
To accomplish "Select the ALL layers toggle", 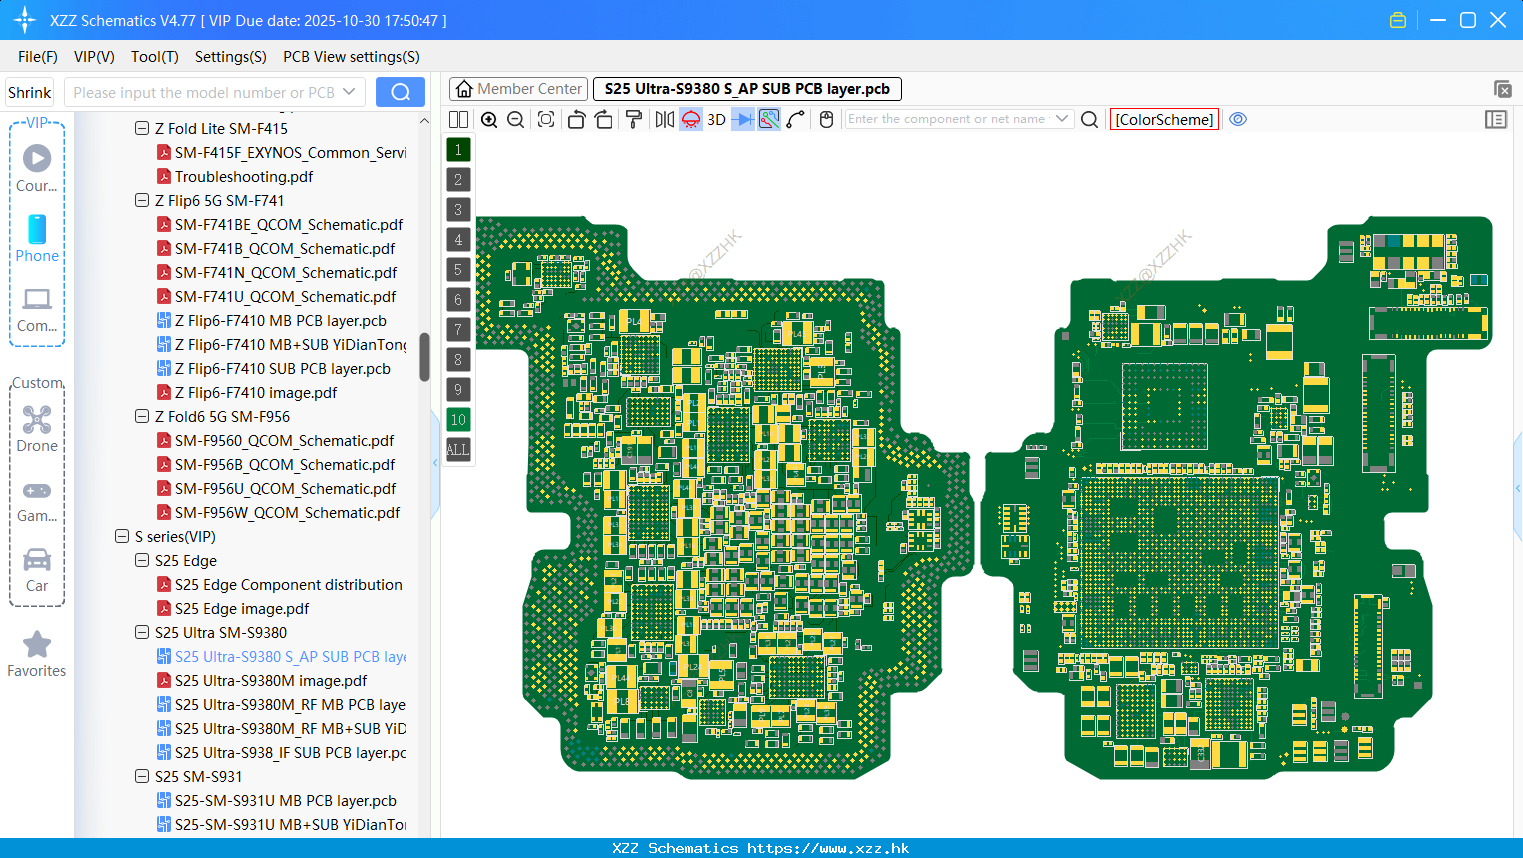I will [457, 450].
